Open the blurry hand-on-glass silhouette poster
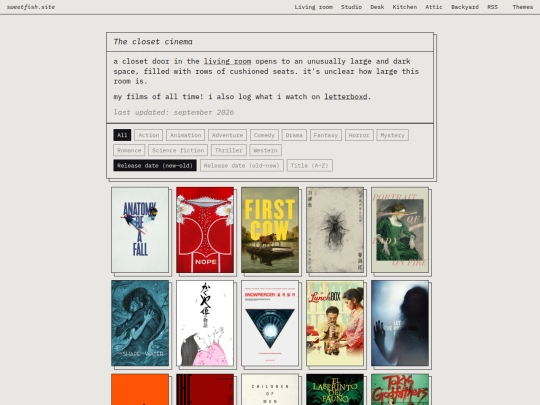Image resolution: width=540 pixels, height=405 pixels. tap(400, 323)
